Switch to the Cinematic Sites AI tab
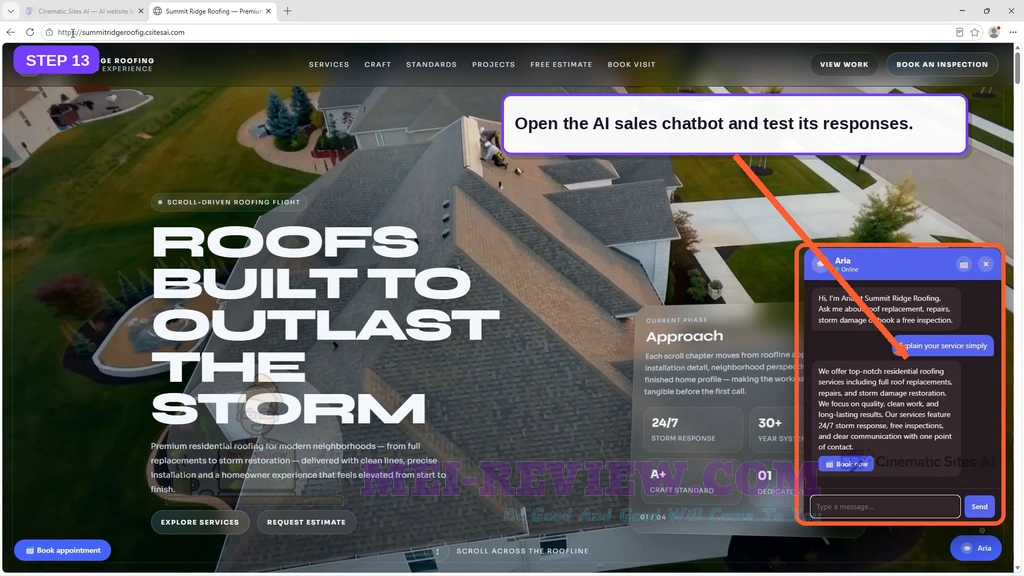 (82, 11)
